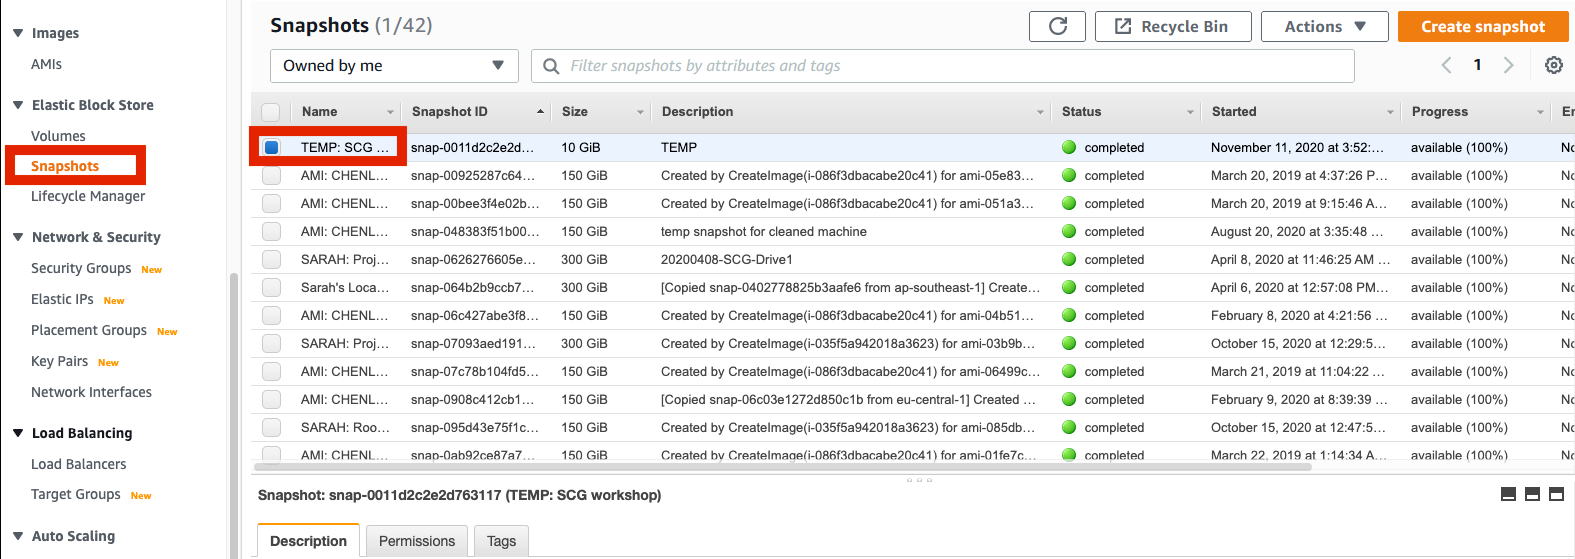Screen dimensions: 1575x559
Task: Minimize the details pane layout icon
Action: [x=1509, y=494]
